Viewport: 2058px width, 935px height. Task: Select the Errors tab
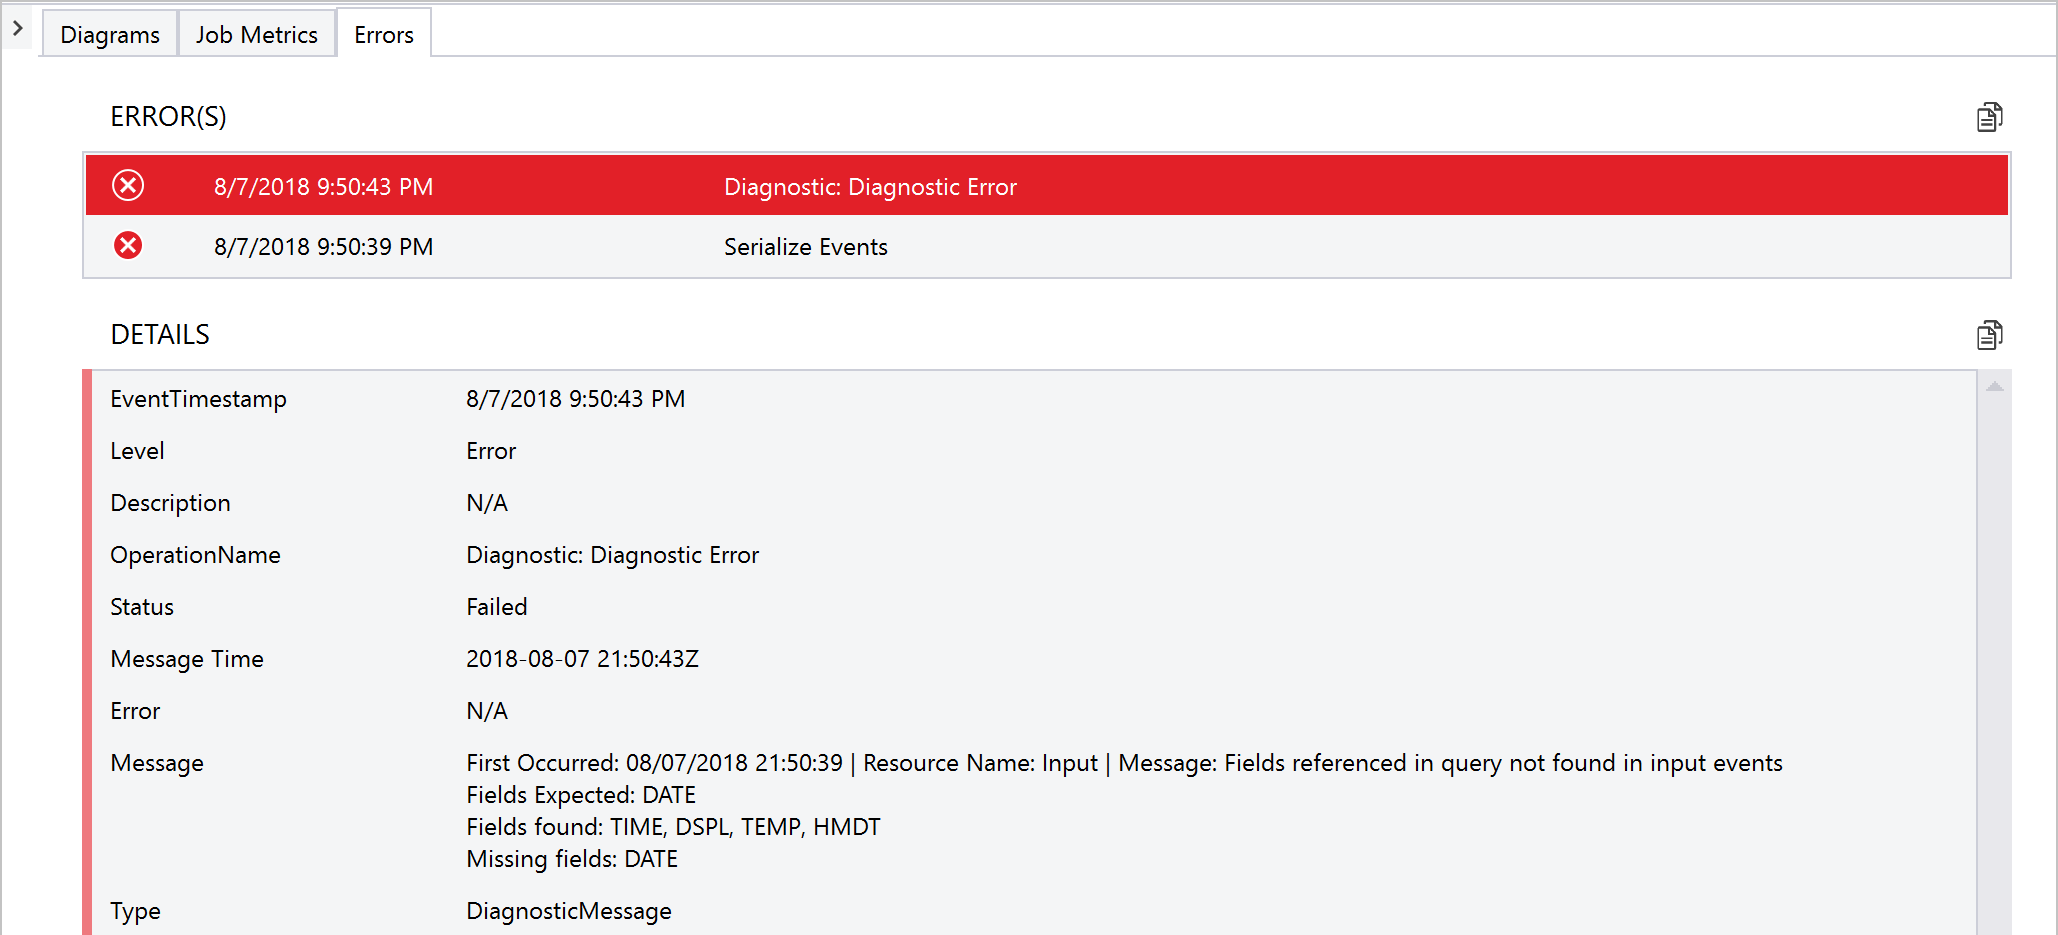pos(383,33)
